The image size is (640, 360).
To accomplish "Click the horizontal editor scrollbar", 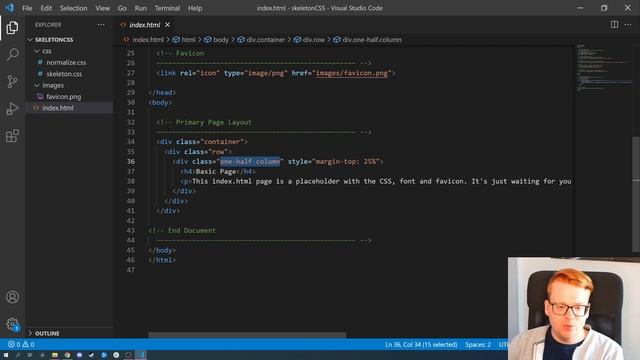I will (247, 335).
